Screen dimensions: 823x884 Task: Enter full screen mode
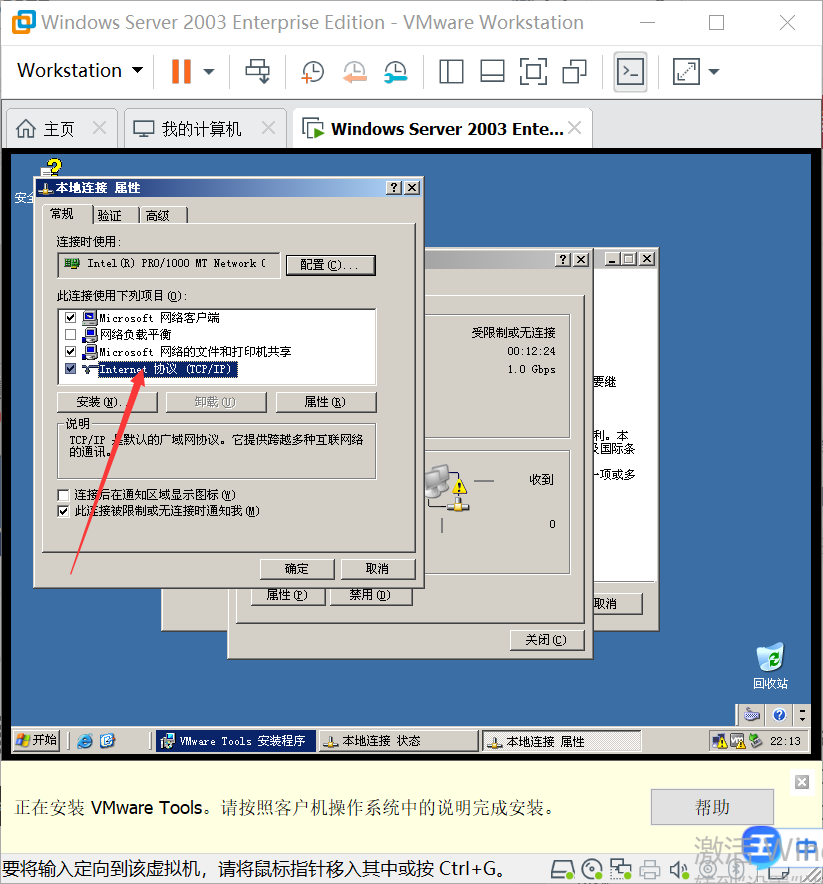pos(532,71)
